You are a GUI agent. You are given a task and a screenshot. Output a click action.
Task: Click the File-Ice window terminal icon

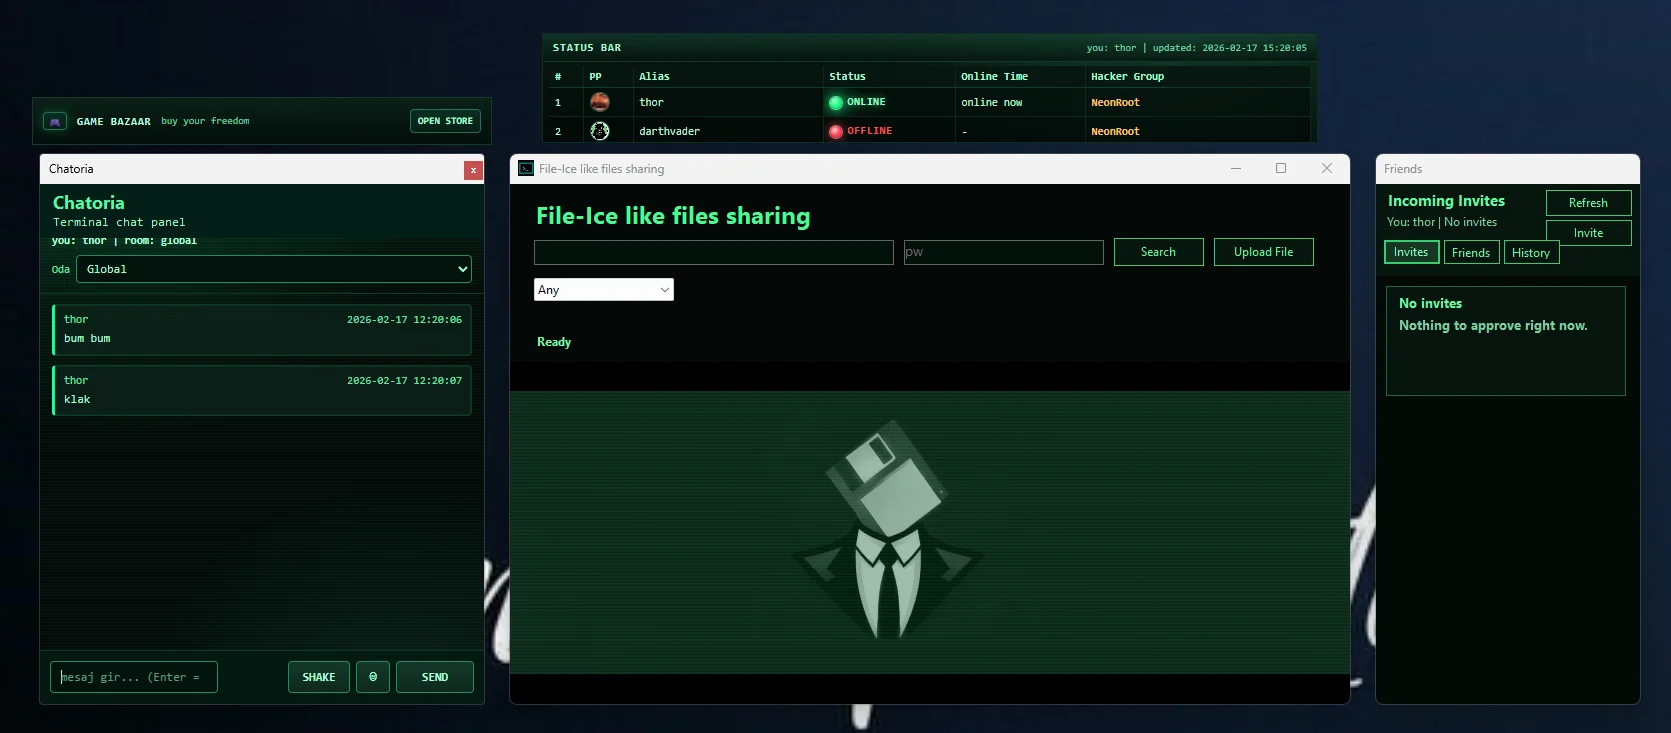tap(526, 168)
